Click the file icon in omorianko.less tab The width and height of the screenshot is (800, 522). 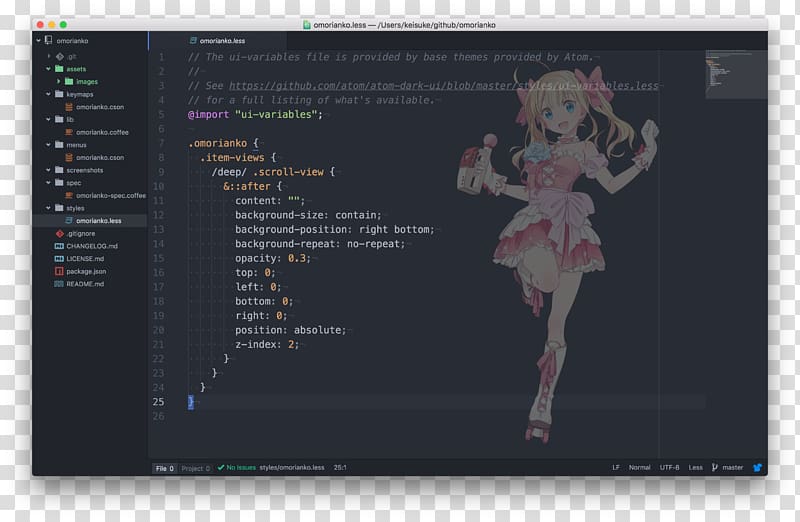pyautogui.click(x=193, y=40)
